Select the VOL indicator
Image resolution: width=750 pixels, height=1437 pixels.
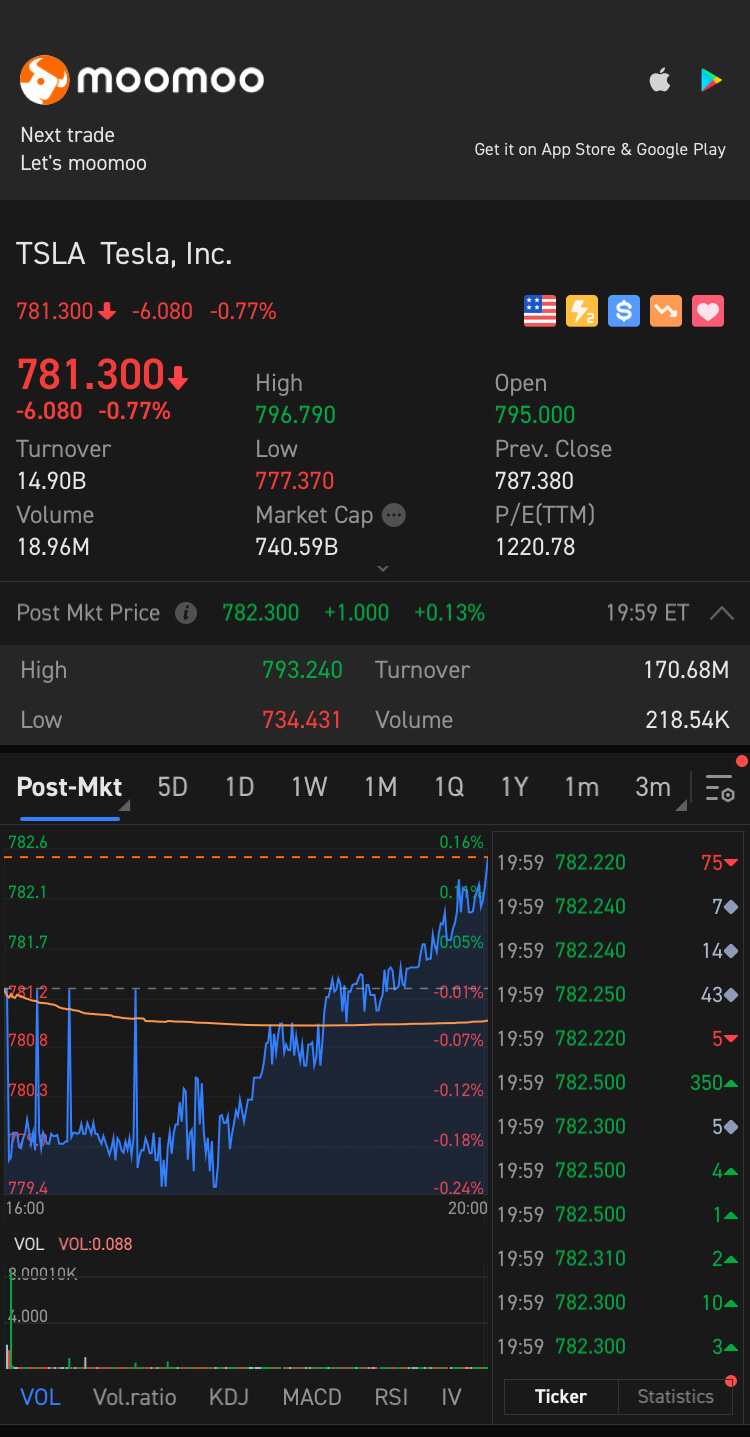click(x=41, y=1397)
